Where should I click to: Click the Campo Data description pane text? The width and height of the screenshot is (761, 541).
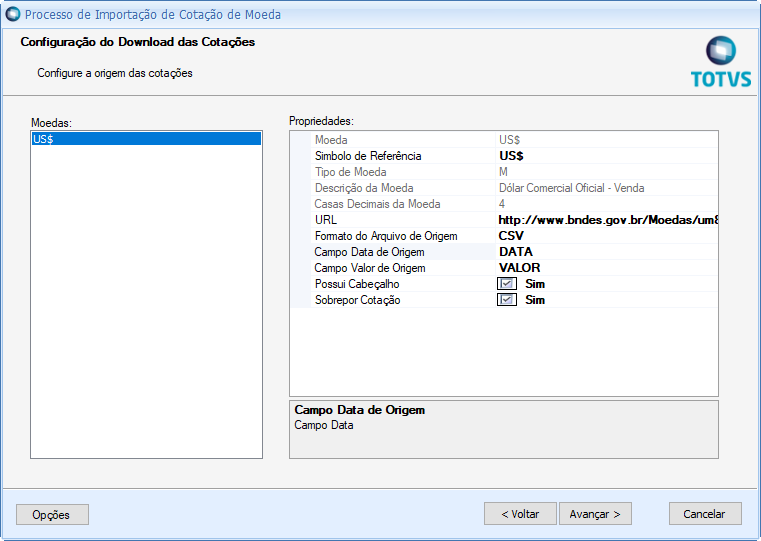coord(324,426)
